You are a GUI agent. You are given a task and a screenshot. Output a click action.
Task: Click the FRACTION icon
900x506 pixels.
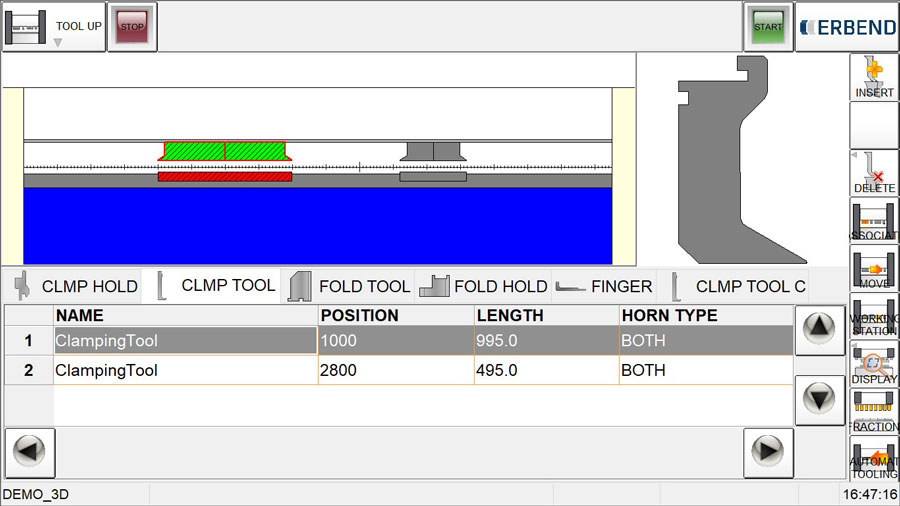tap(874, 411)
